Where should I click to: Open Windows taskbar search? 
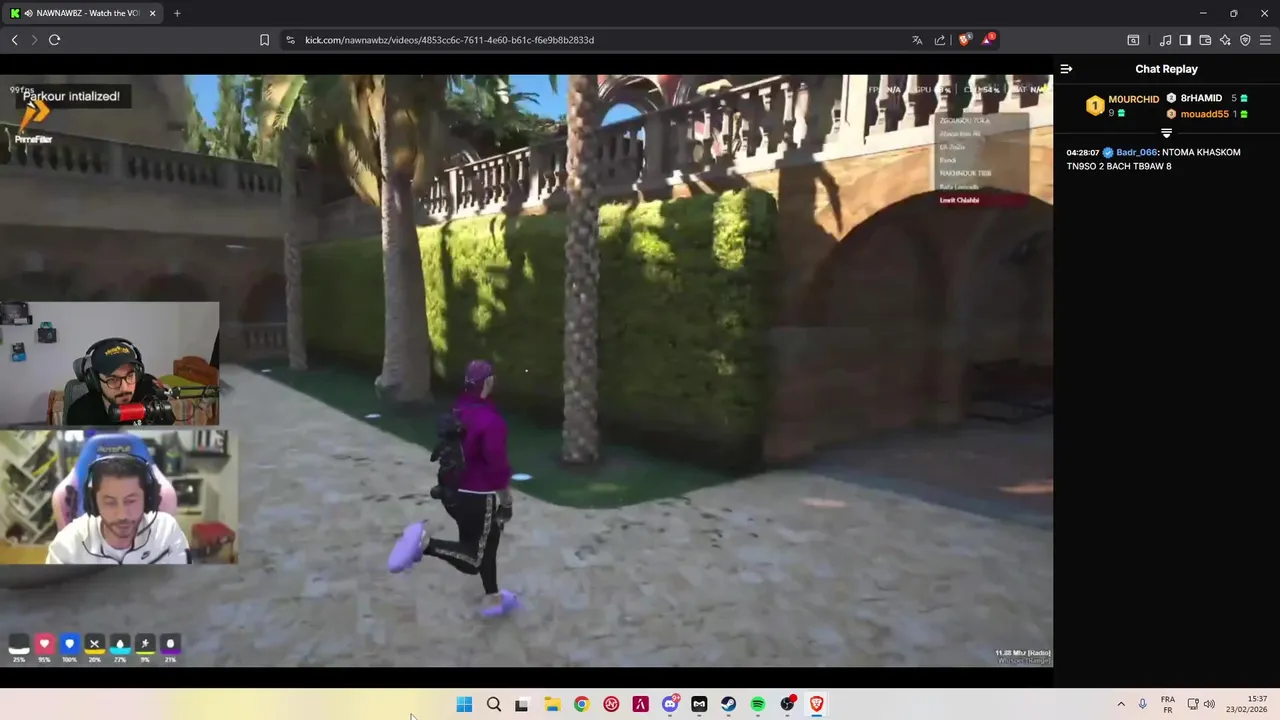(x=493, y=704)
